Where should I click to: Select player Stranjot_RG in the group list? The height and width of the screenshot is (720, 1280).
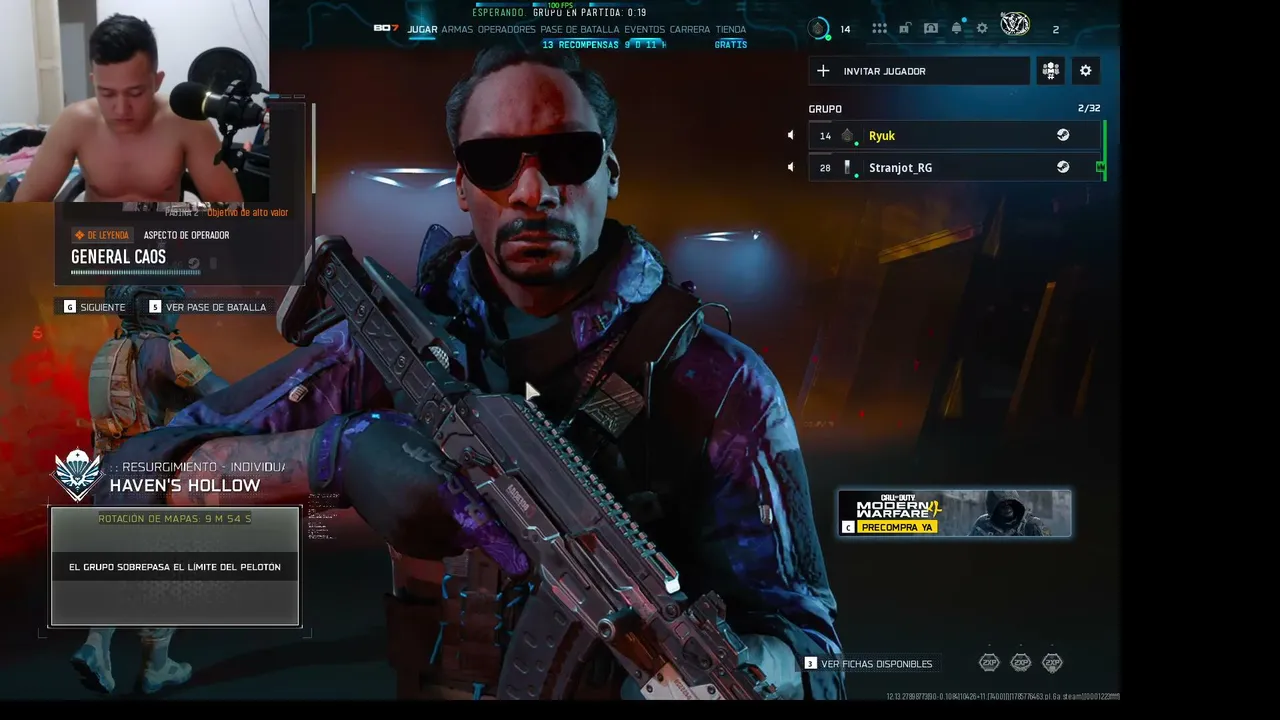[x=955, y=167]
